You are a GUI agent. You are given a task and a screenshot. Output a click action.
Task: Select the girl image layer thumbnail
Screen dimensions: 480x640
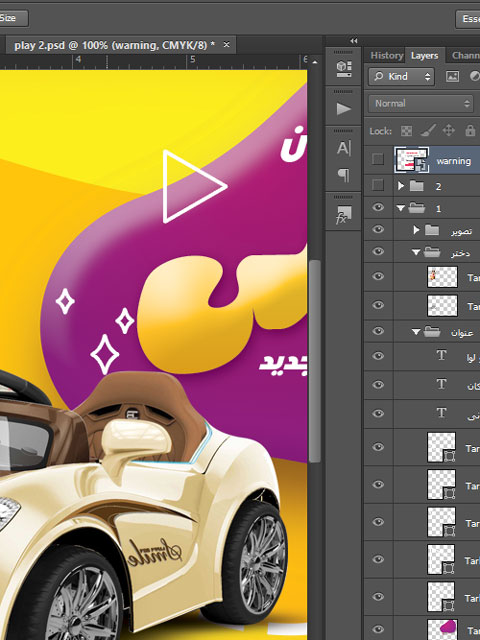click(442, 277)
